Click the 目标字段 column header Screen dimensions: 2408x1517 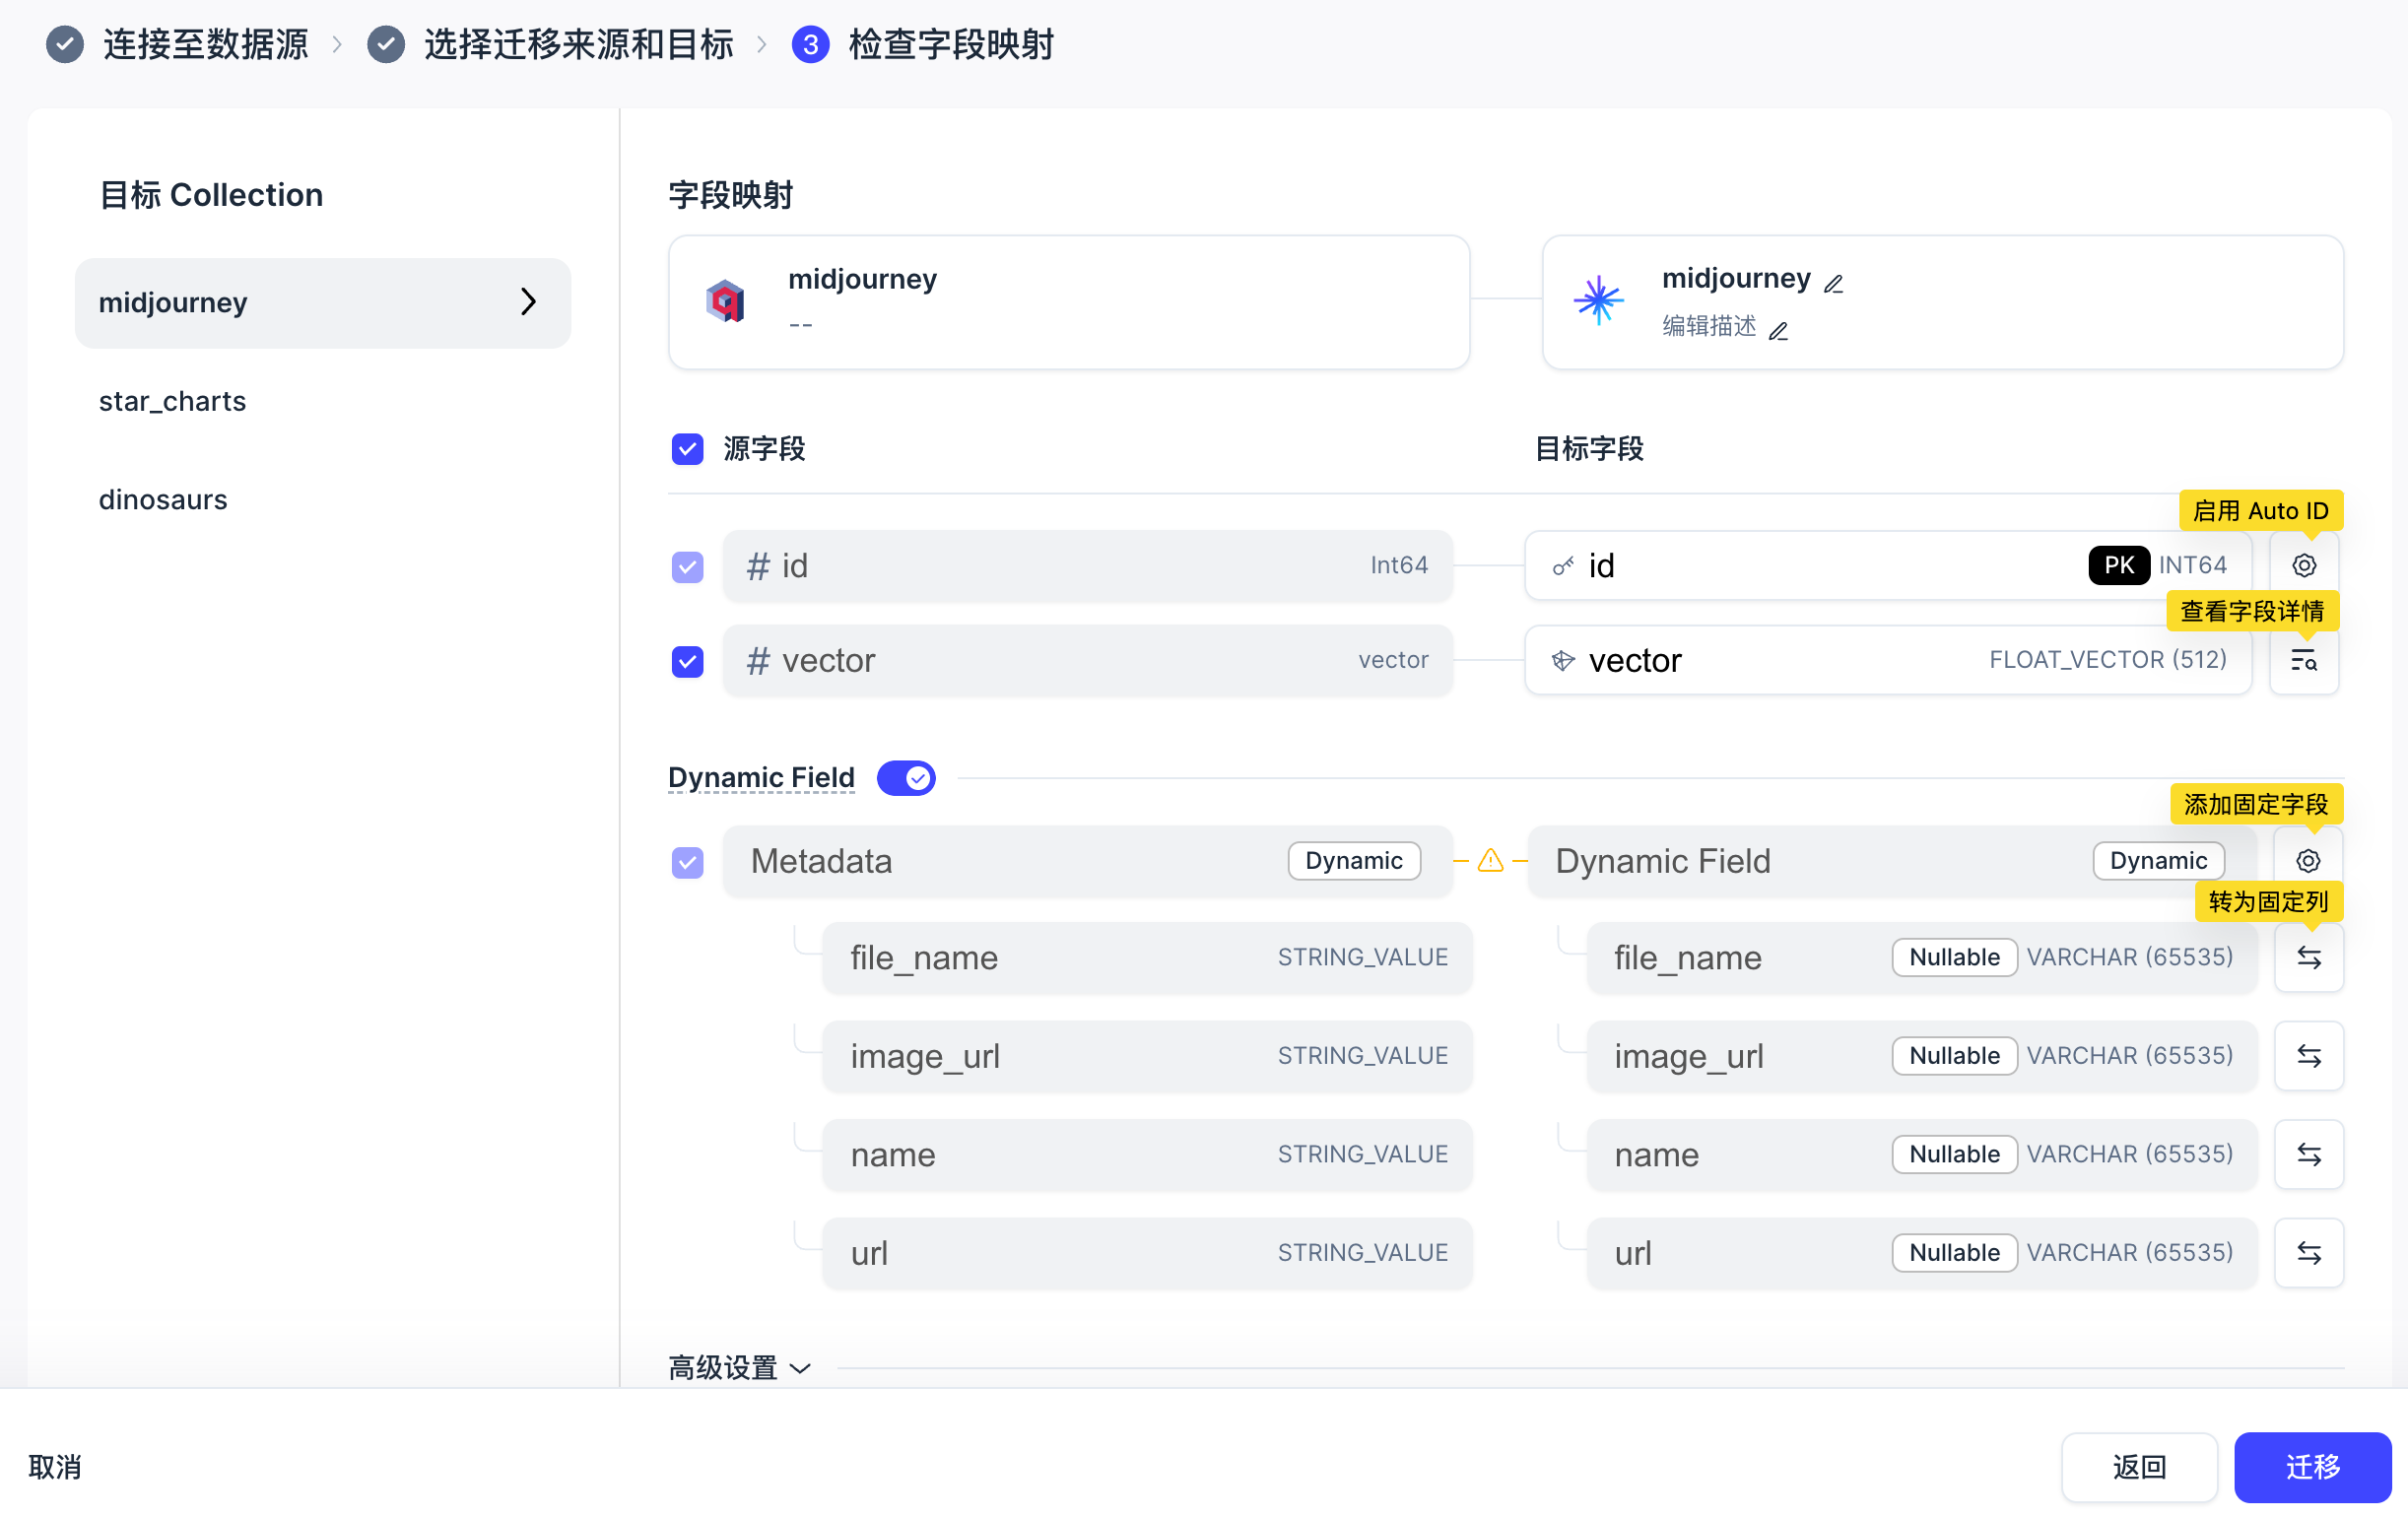click(1589, 449)
